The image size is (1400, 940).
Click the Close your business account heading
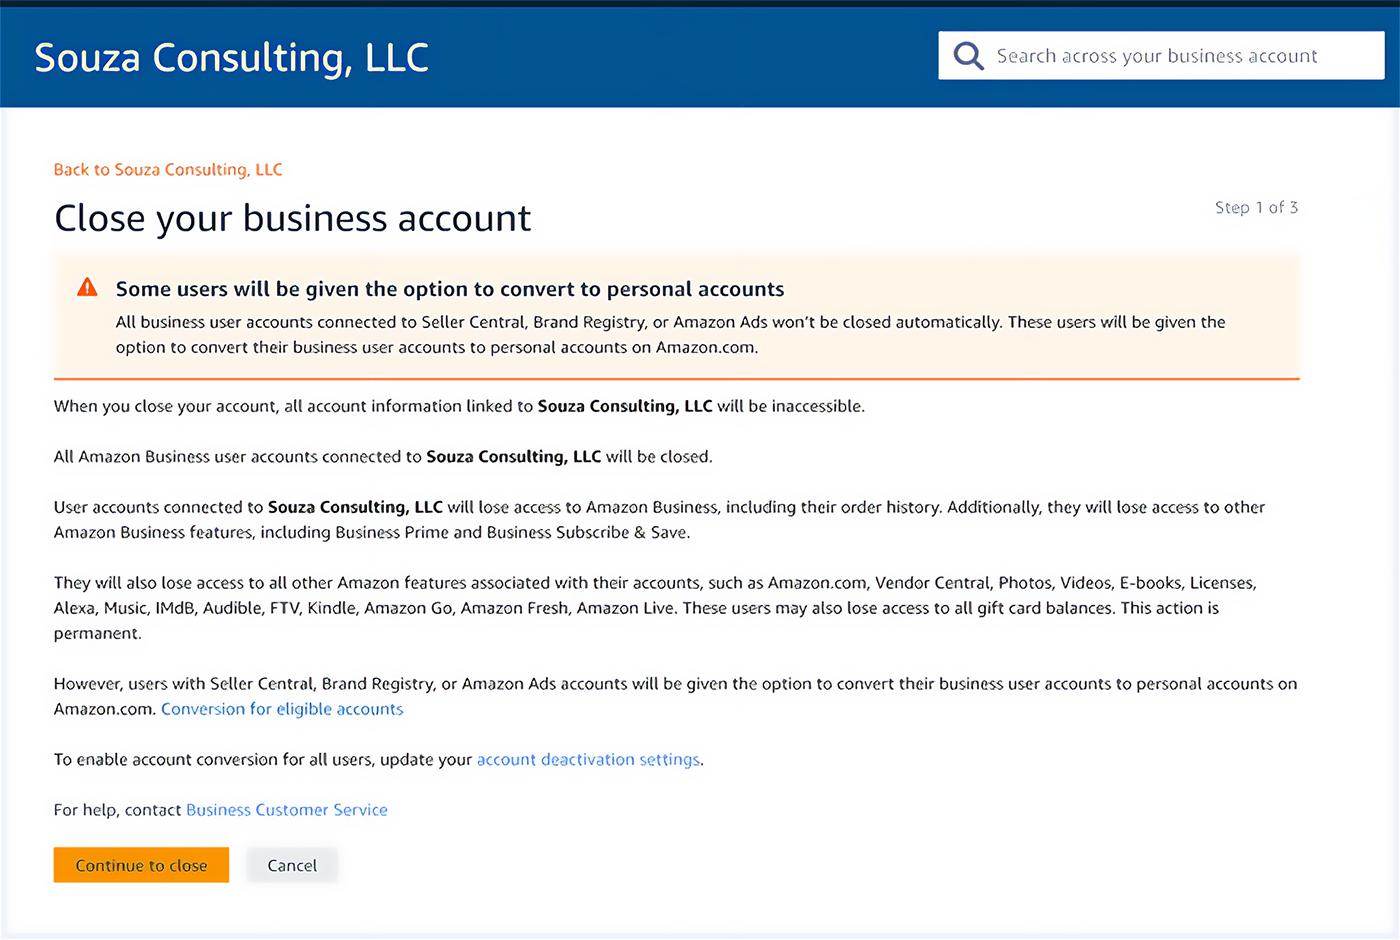pyautogui.click(x=292, y=218)
